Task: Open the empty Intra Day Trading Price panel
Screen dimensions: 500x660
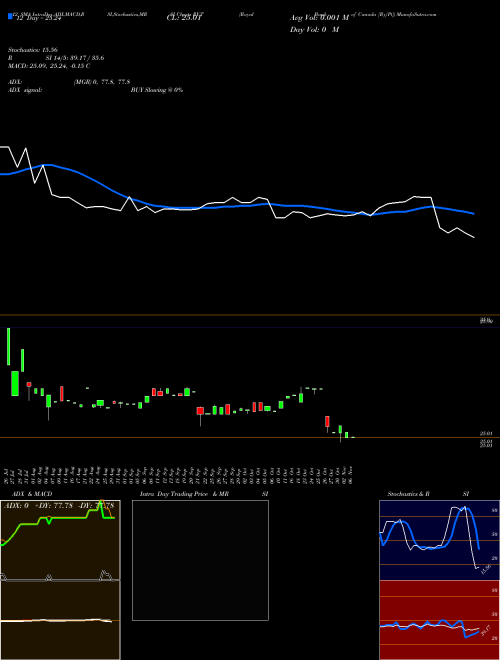Action: [x=200, y=560]
